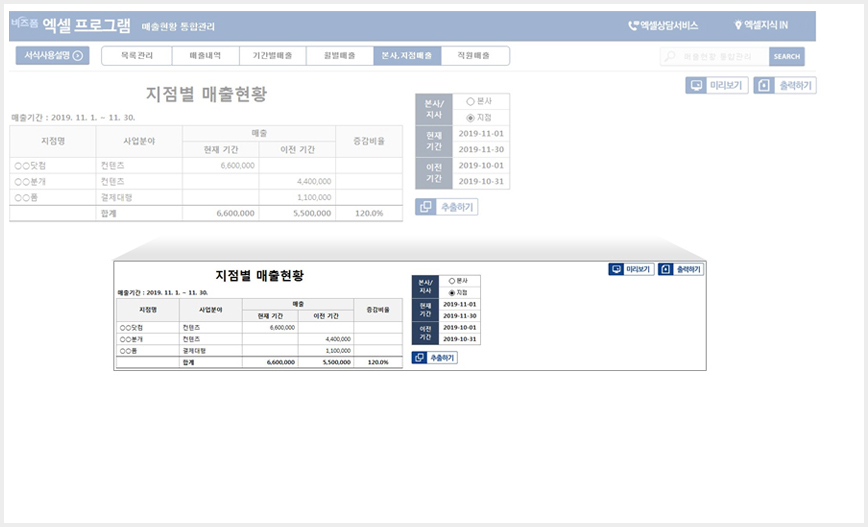Choose the 본사 radio option in the enlarged inset
The image size is (868, 527).
pyautogui.click(x=452, y=281)
